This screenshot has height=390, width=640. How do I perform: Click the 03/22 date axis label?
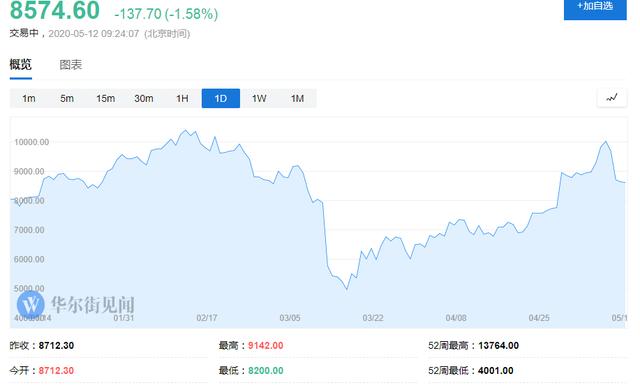point(373,318)
